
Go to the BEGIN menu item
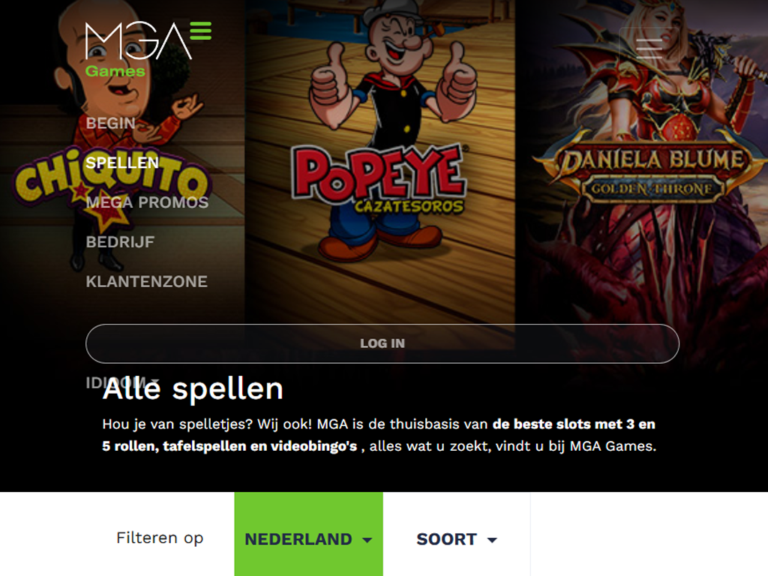pos(111,123)
